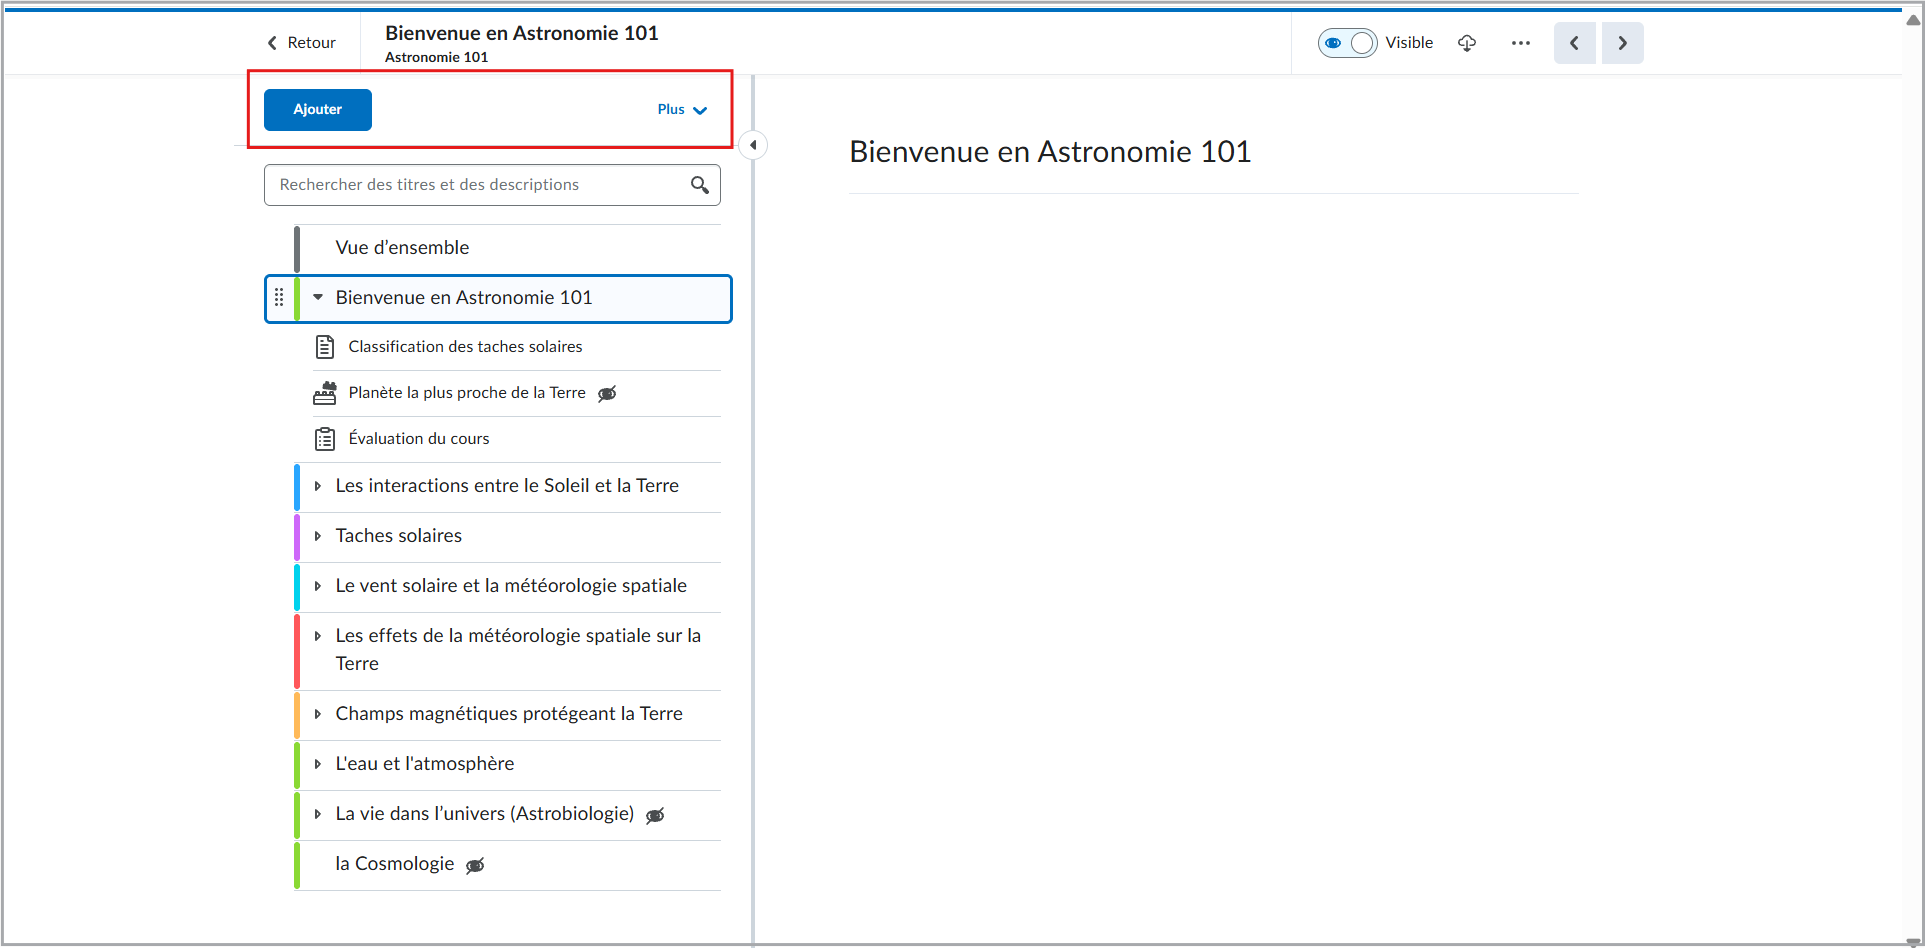
Task: Click hidden-eye icon next to la Cosmologie
Action: (475, 866)
